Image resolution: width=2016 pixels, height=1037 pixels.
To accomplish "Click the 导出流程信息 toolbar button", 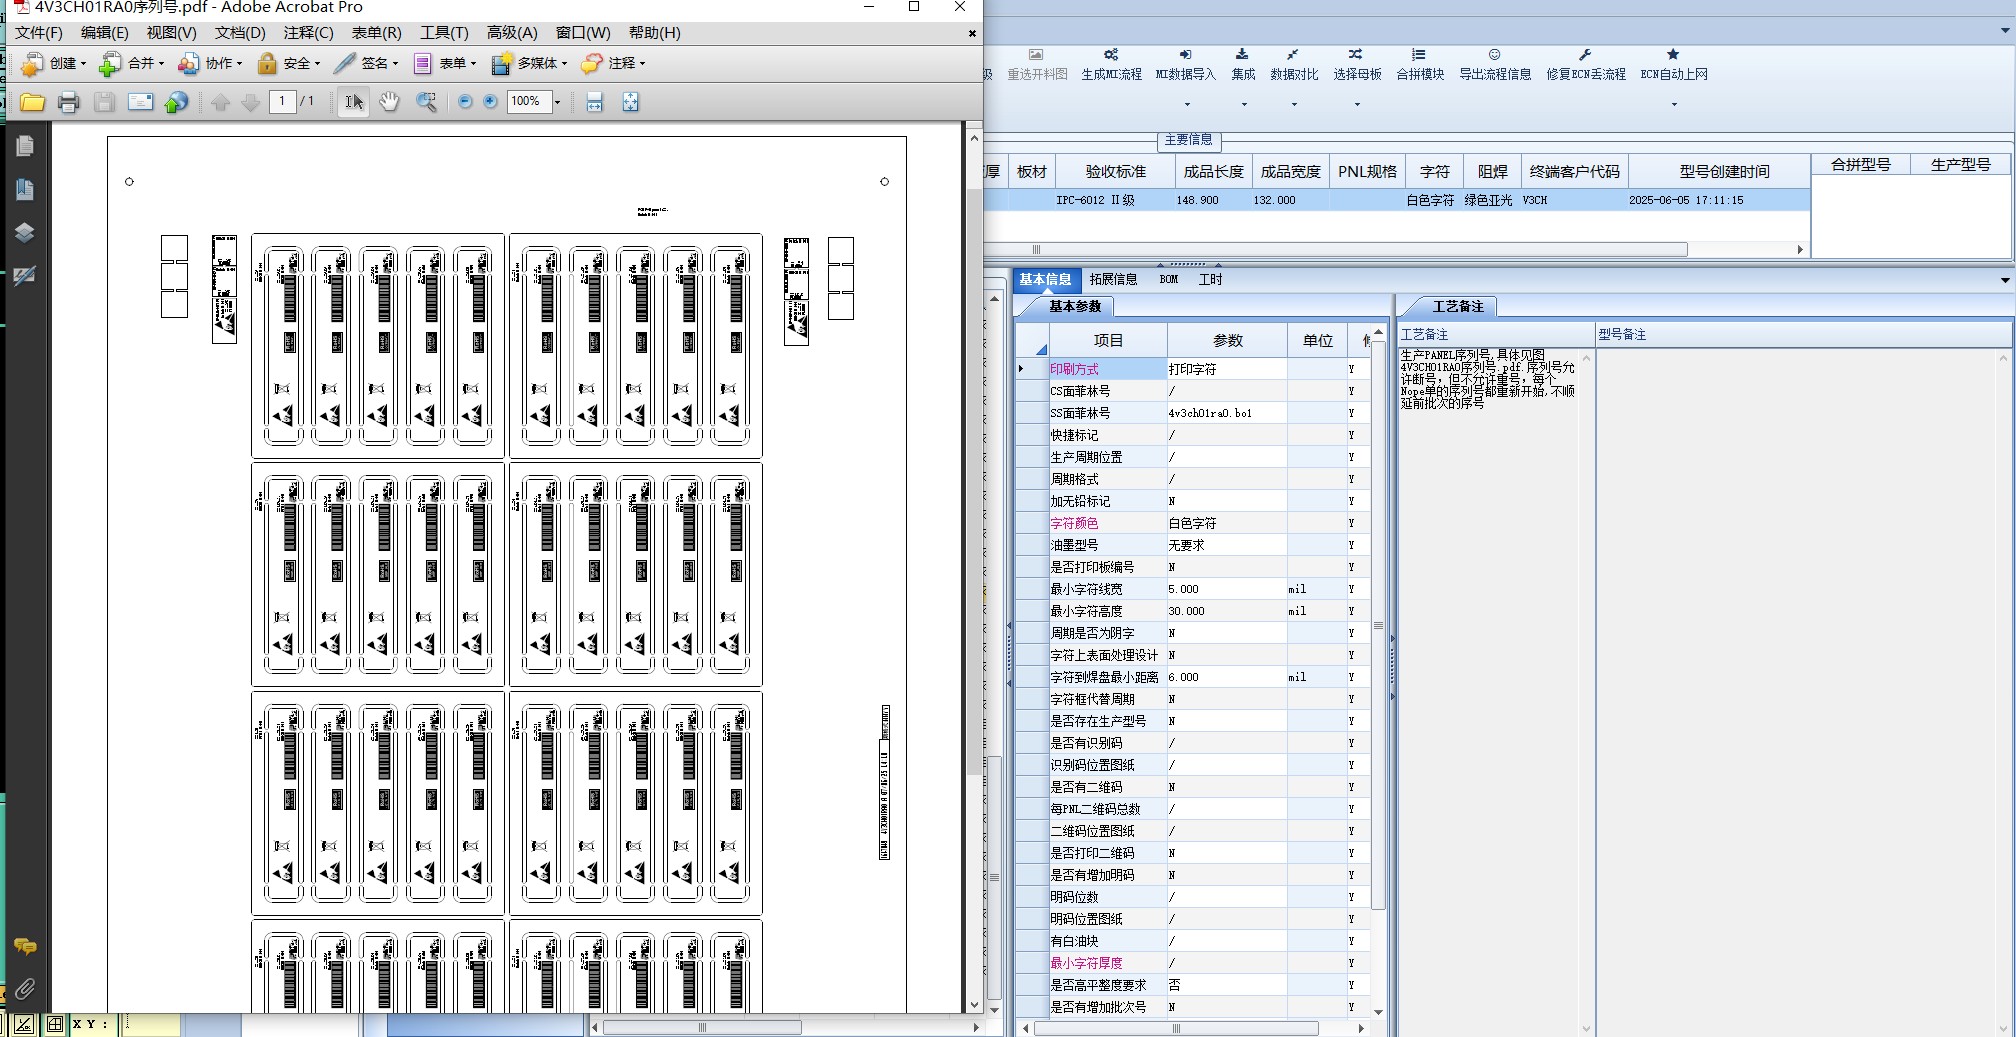I will pyautogui.click(x=1495, y=65).
